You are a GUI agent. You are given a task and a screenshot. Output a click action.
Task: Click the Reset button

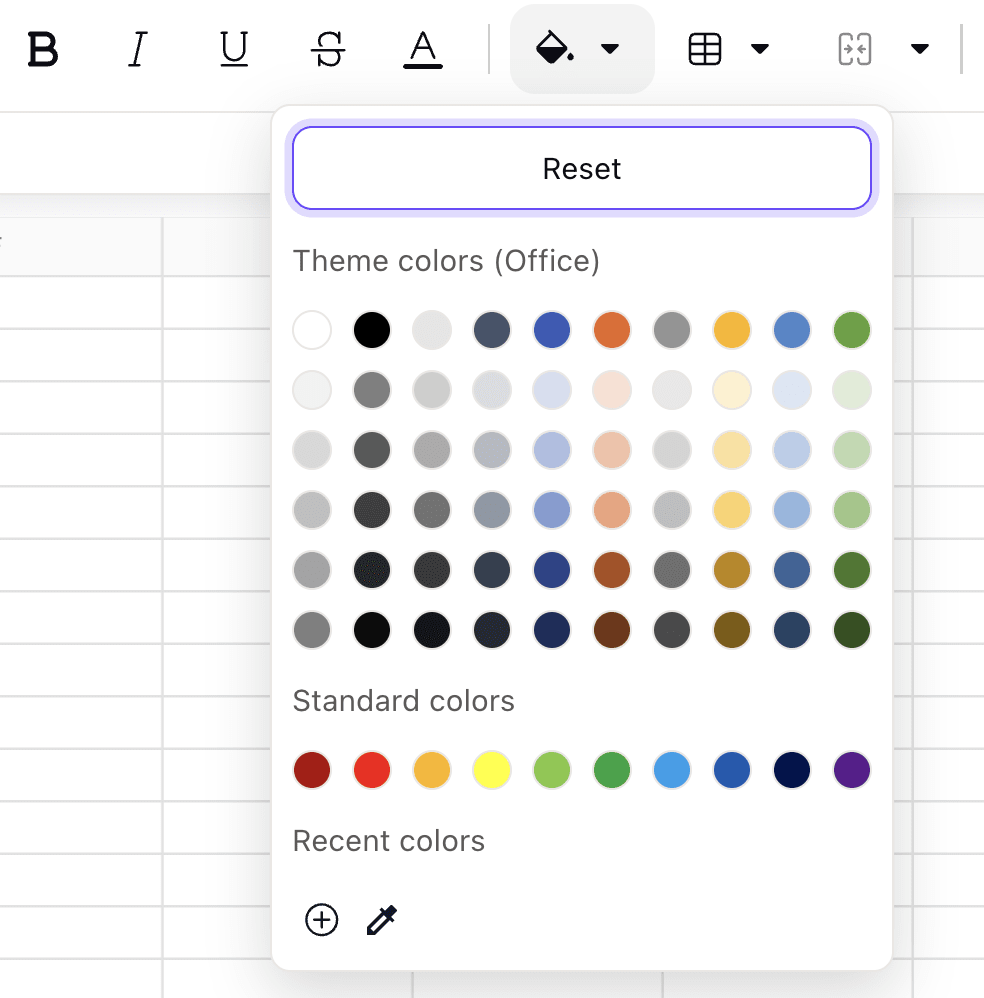(x=581, y=168)
